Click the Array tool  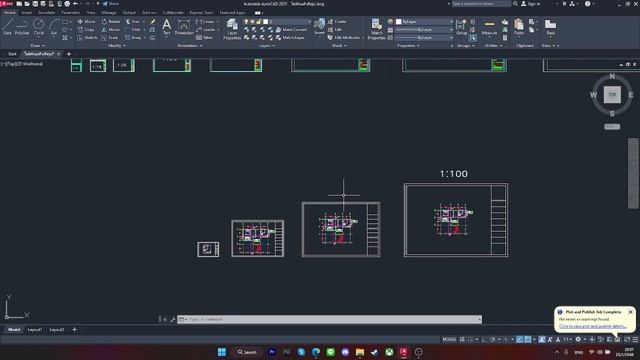point(133,38)
